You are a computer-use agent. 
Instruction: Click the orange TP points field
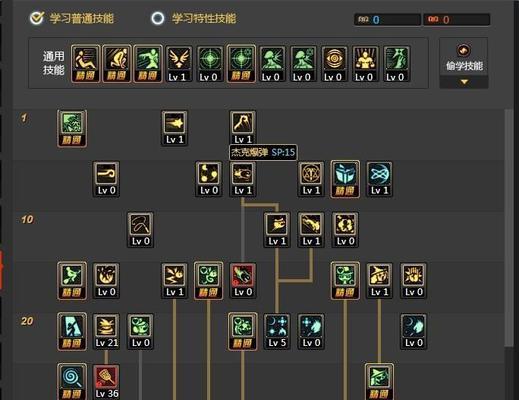(x=456, y=20)
